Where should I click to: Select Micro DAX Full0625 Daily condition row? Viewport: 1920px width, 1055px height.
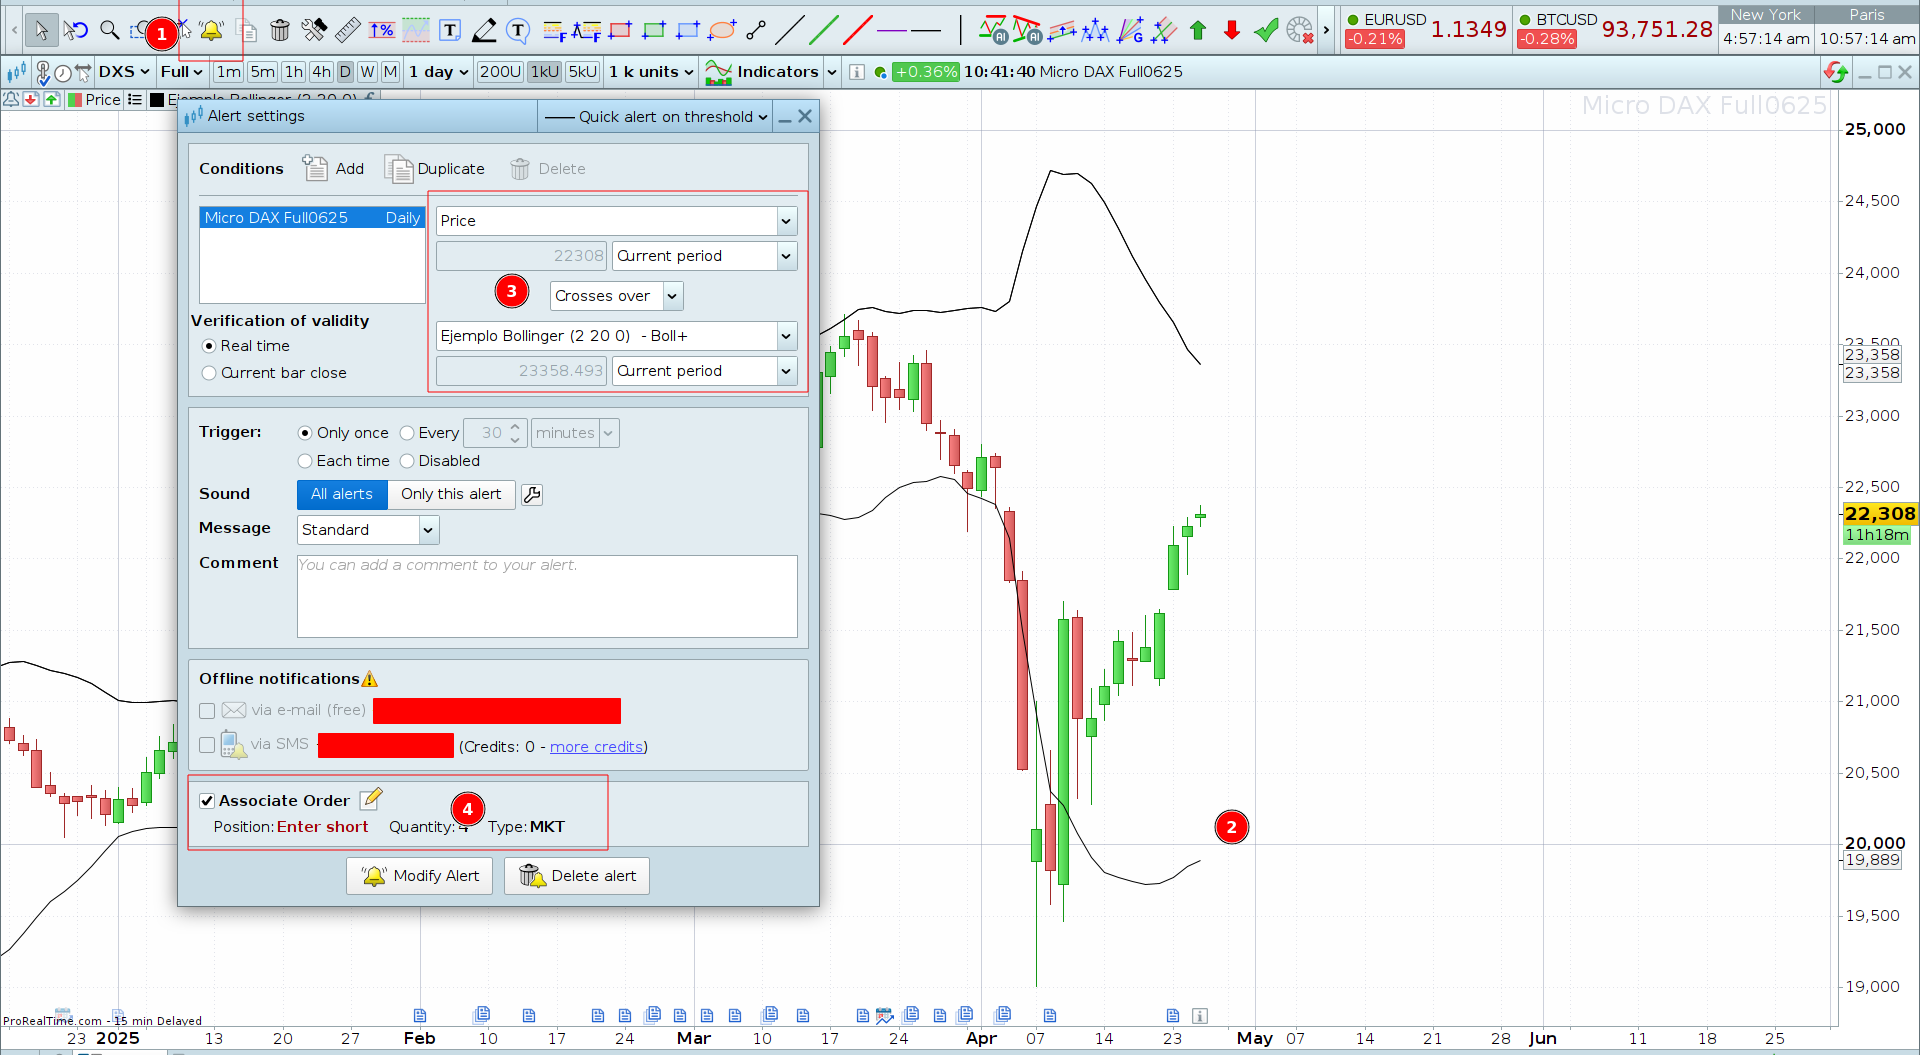tap(312, 218)
